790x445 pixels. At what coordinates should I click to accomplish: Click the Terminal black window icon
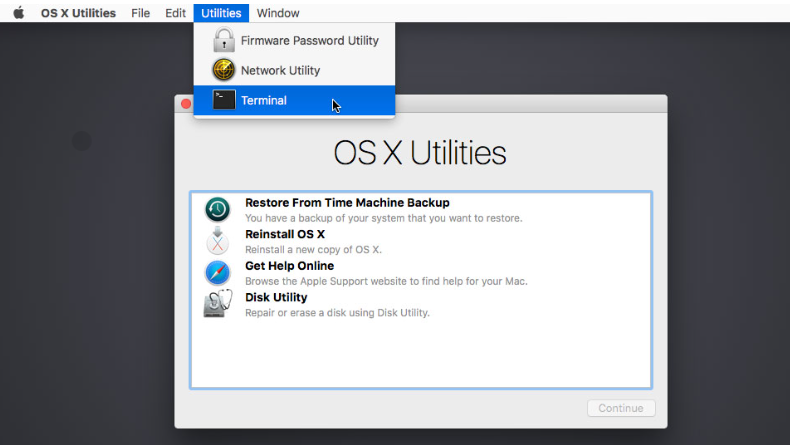click(224, 100)
